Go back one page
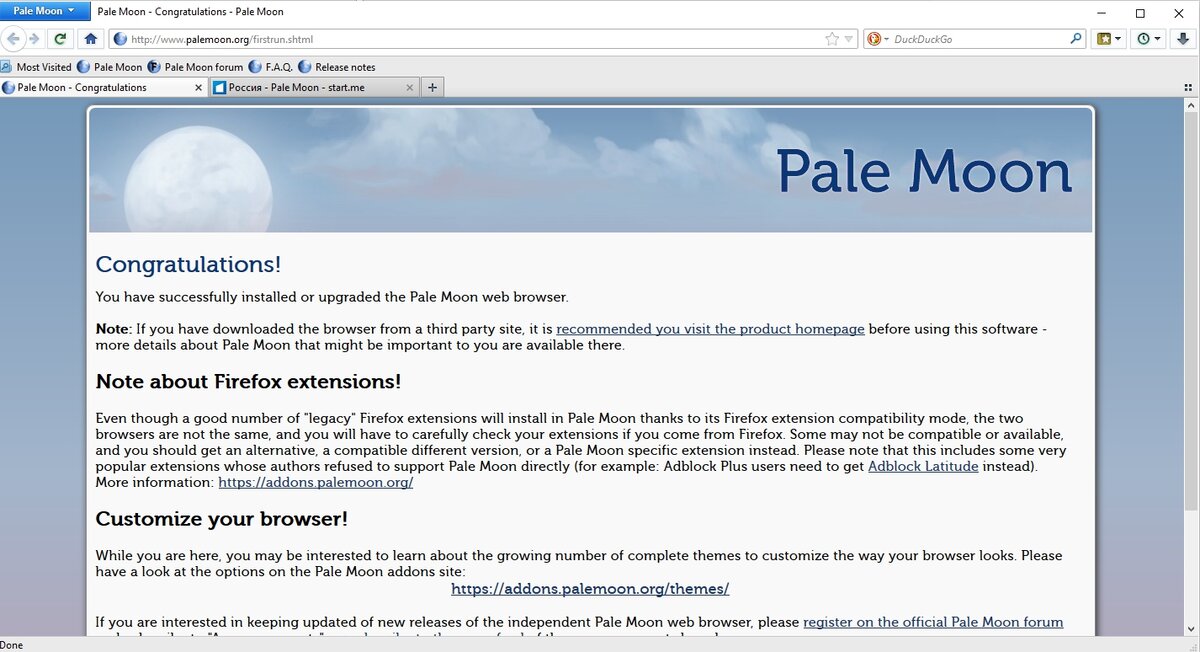This screenshot has height=652, width=1200. tap(14, 39)
